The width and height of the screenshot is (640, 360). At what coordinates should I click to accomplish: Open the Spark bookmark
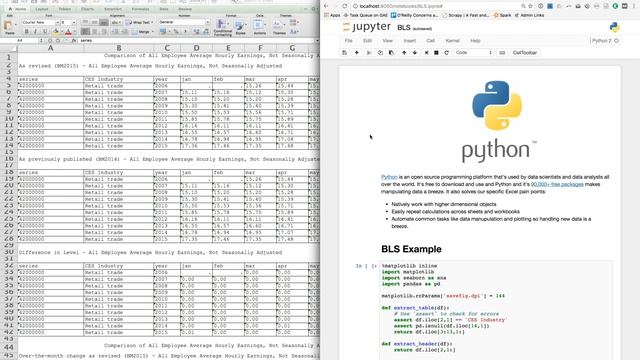pyautogui.click(x=502, y=15)
